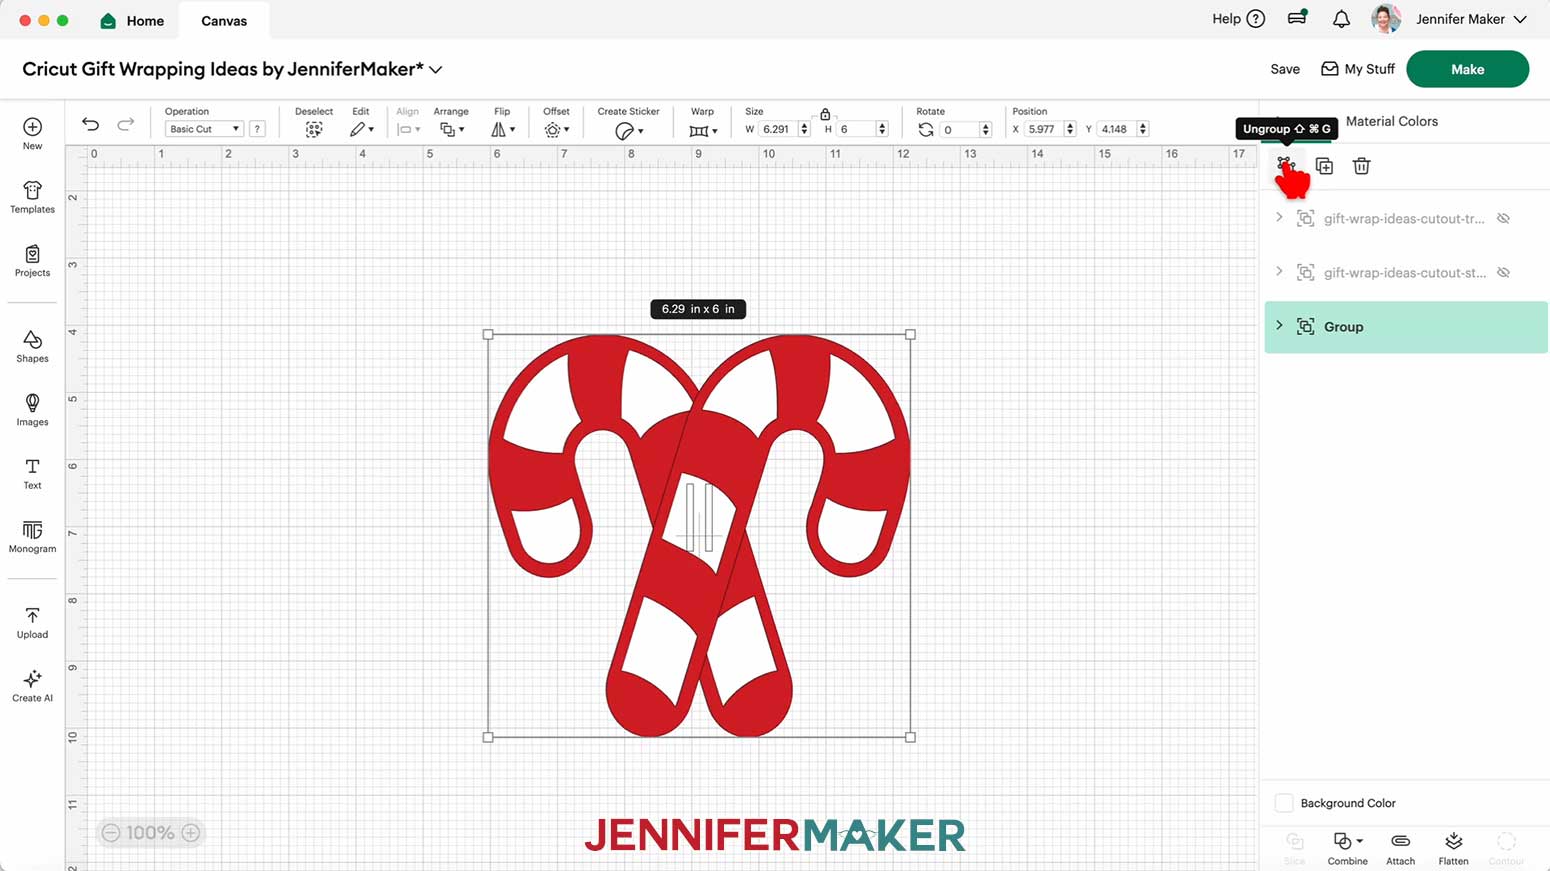
Task: Switch to the Home tab
Action: pos(132,20)
